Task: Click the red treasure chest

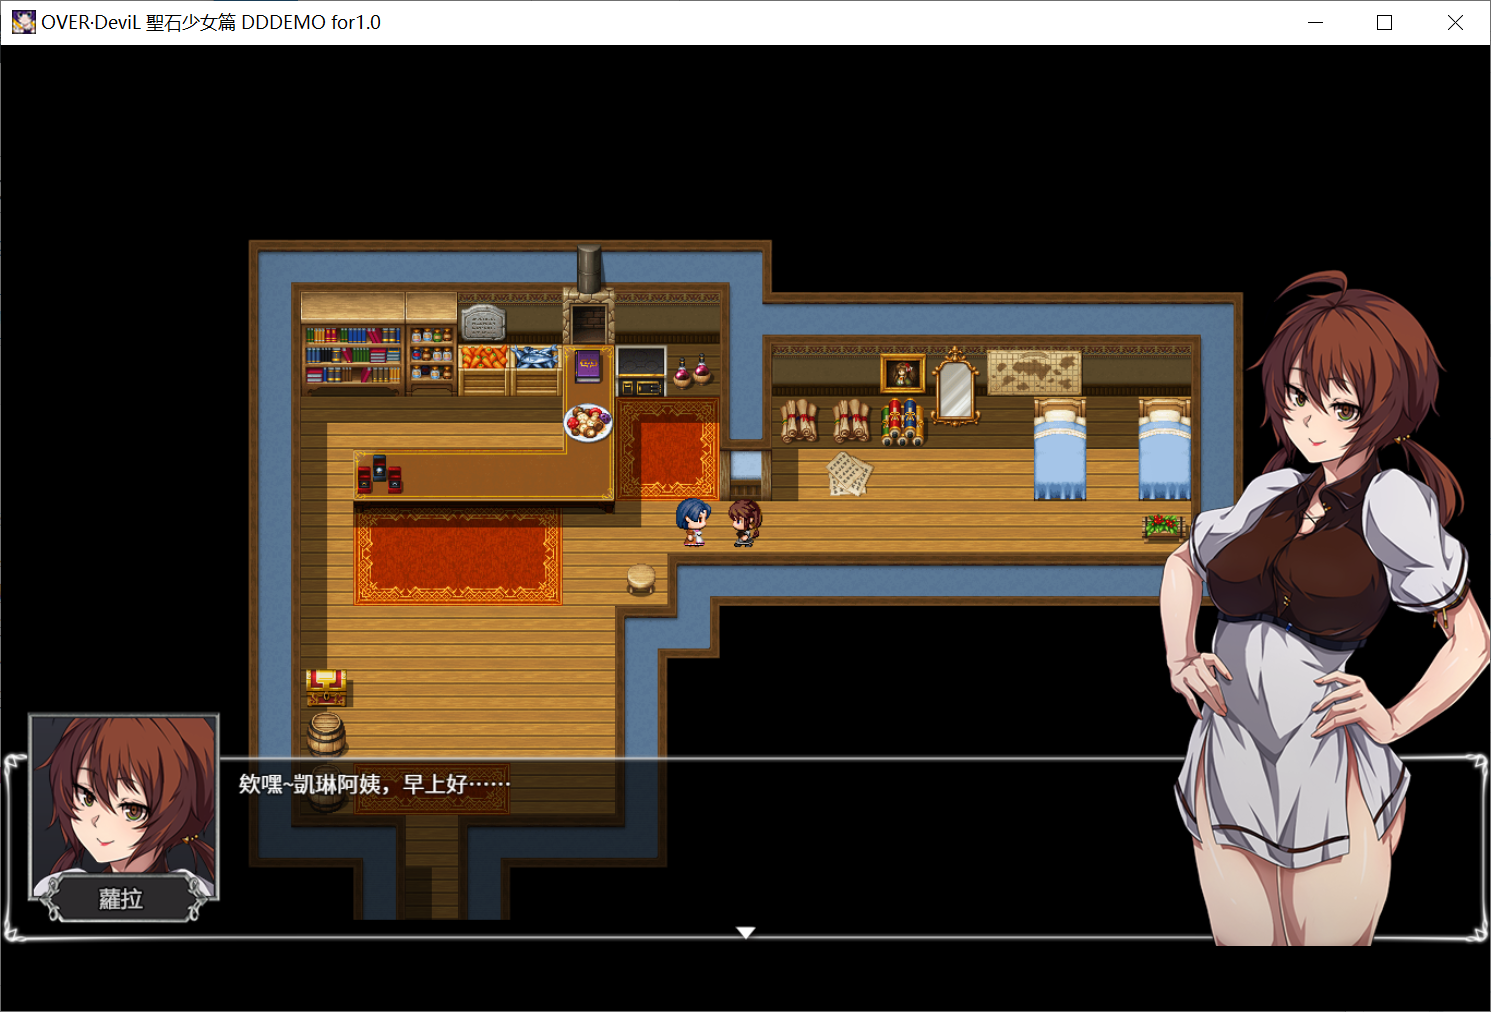Action: pyautogui.click(x=326, y=687)
